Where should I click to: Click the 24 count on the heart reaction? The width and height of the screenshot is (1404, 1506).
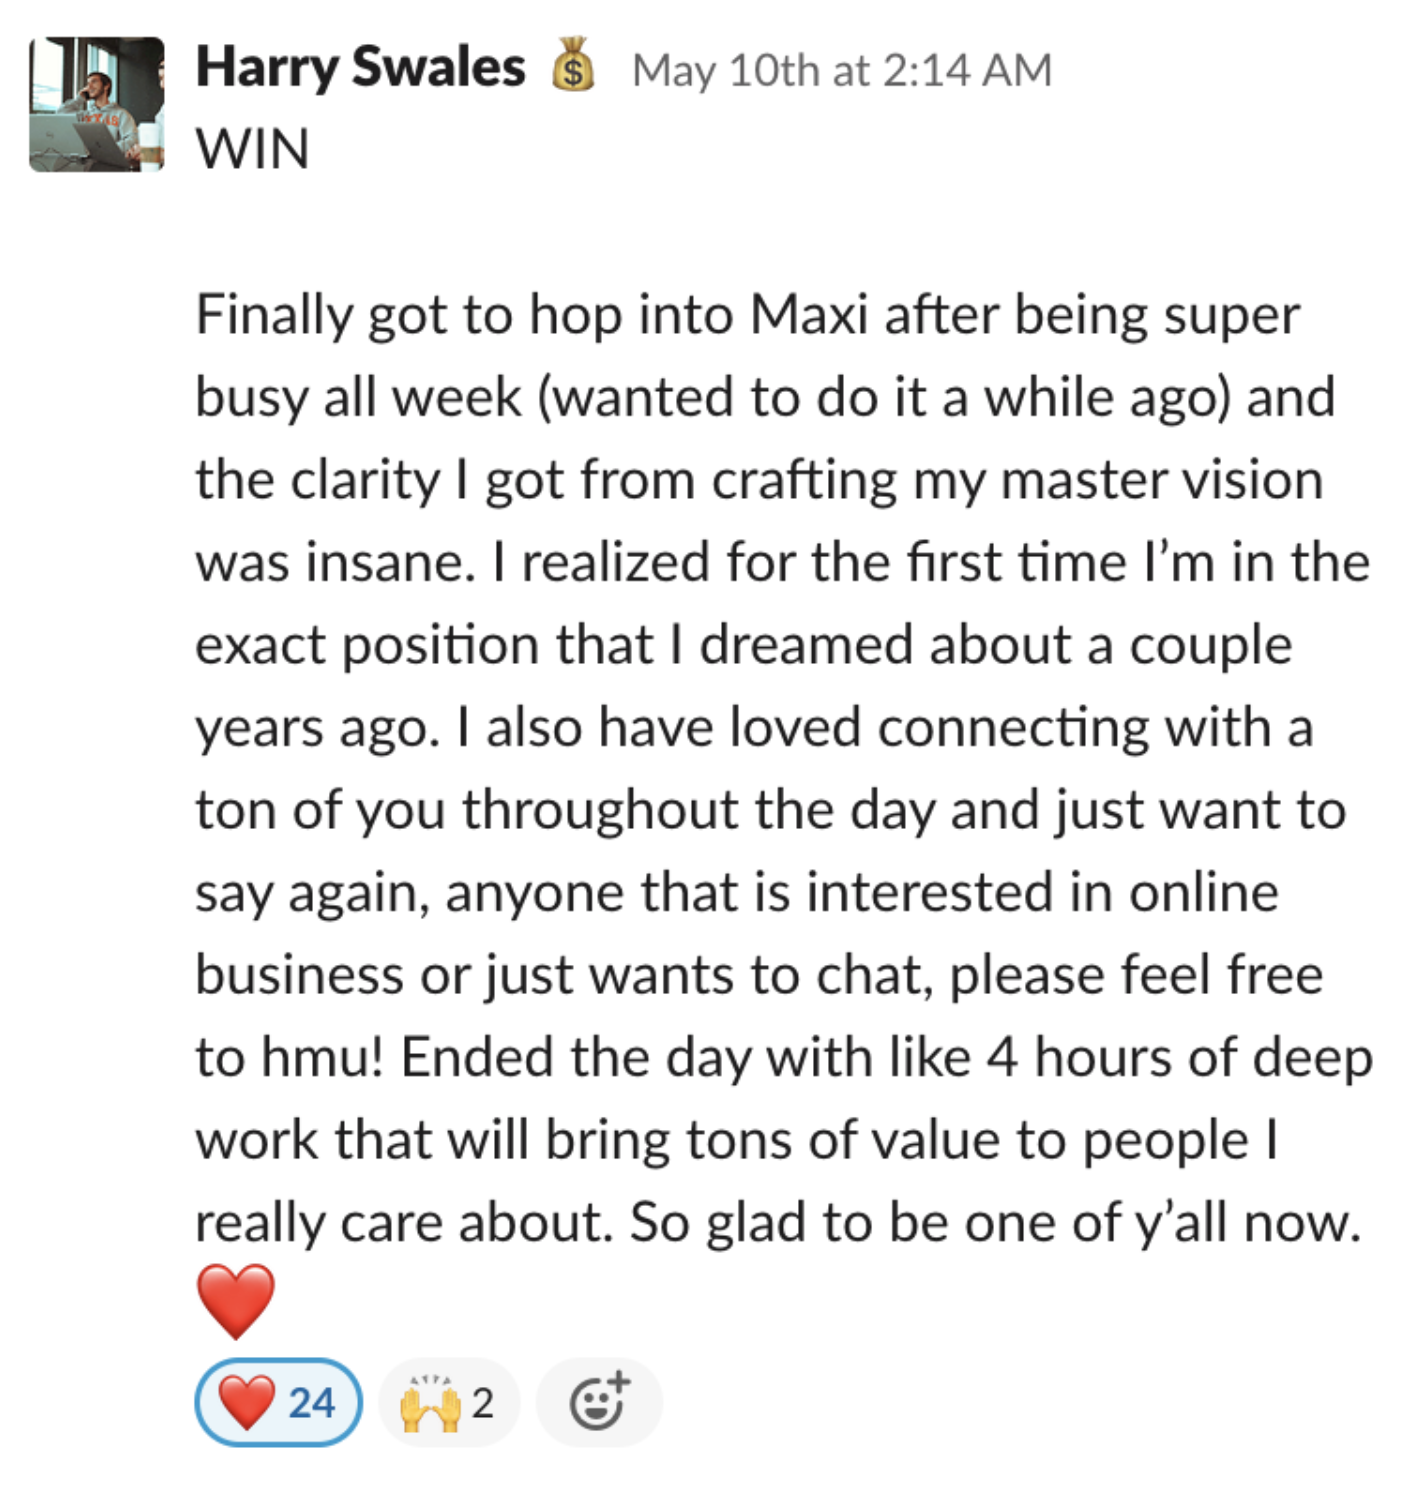(312, 1403)
